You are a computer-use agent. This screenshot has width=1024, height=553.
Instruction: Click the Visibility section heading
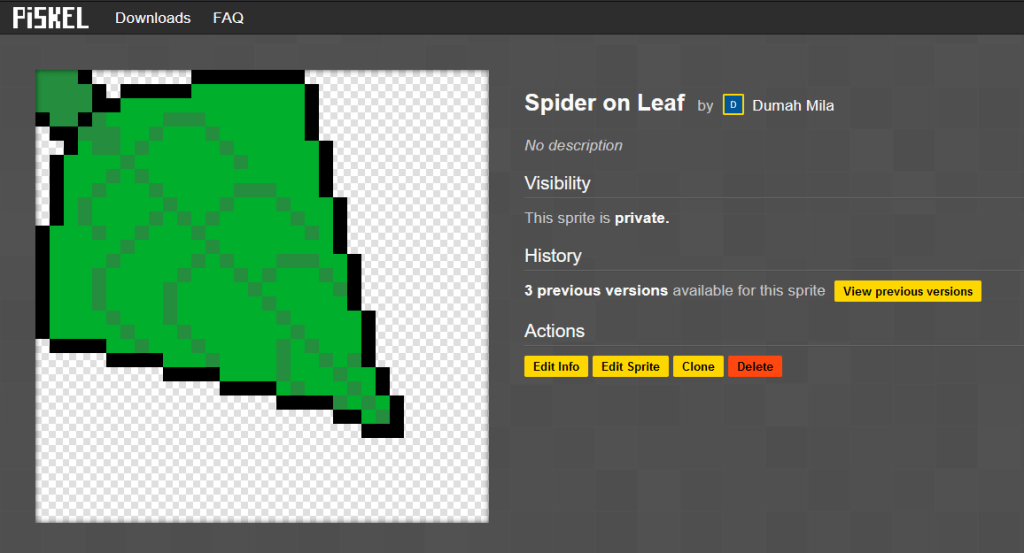point(557,183)
